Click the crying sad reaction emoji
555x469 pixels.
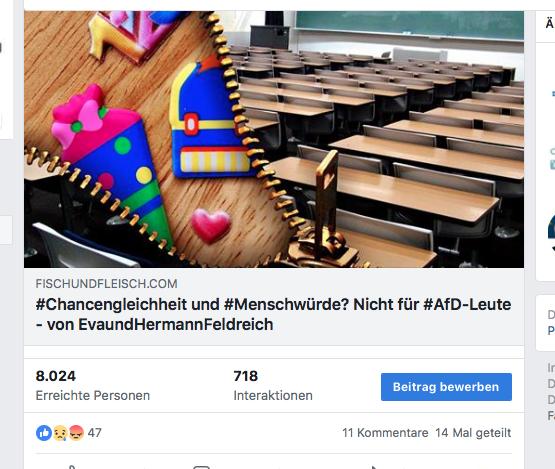pos(60,433)
